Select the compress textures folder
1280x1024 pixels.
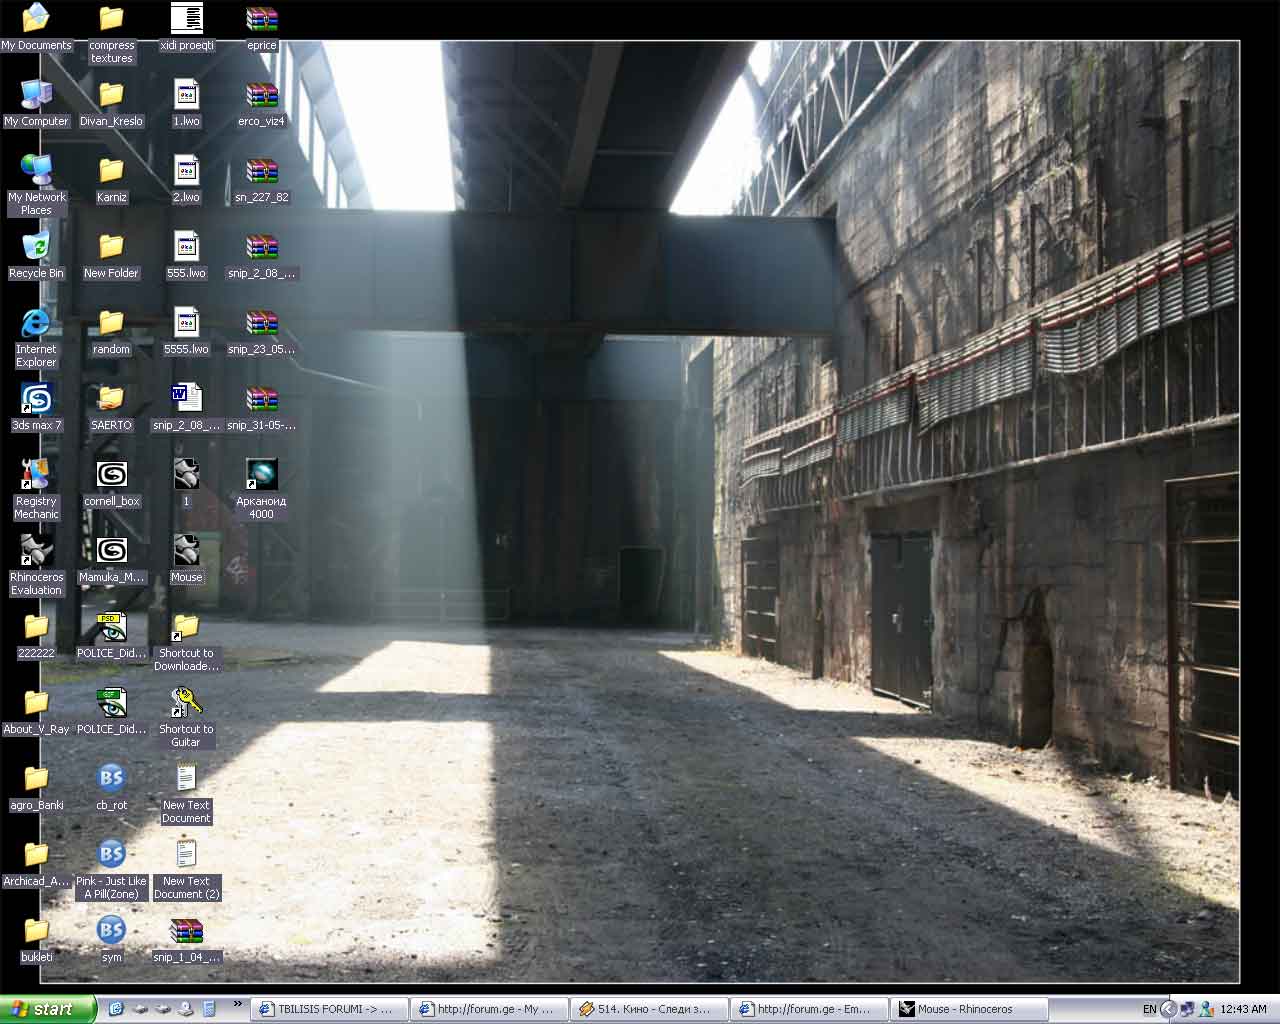tap(111, 20)
